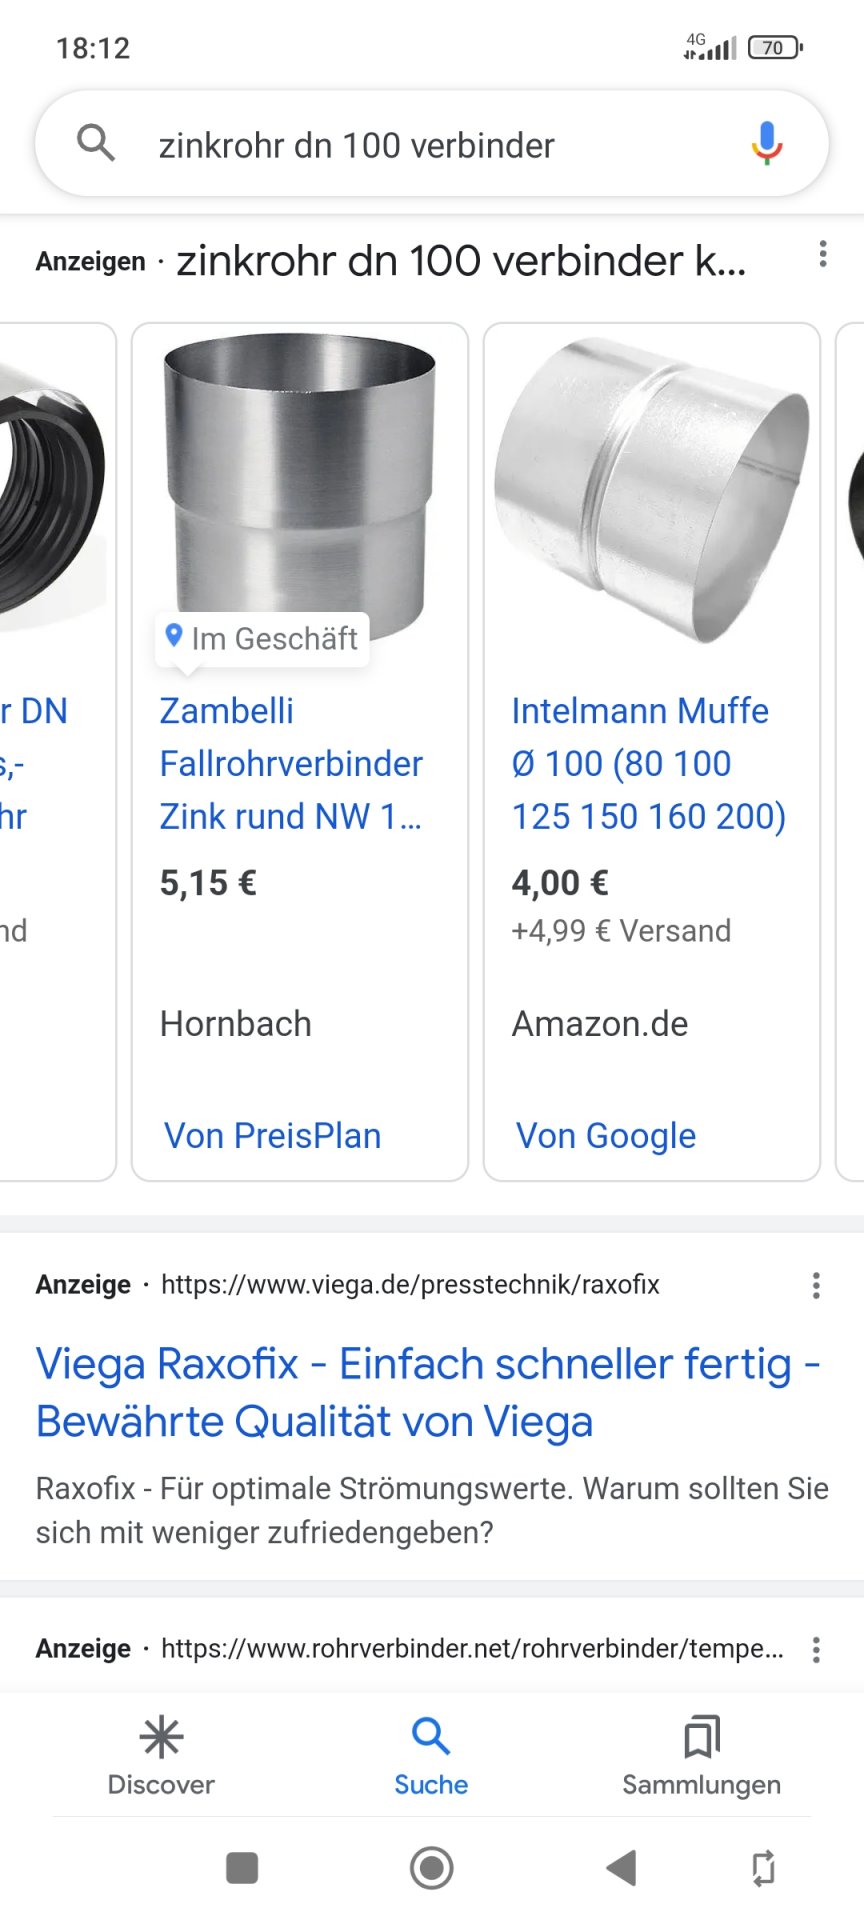Open Viega Raxofix ad headline
Viewport: 864px width, 1920px height.
pyautogui.click(x=428, y=1392)
